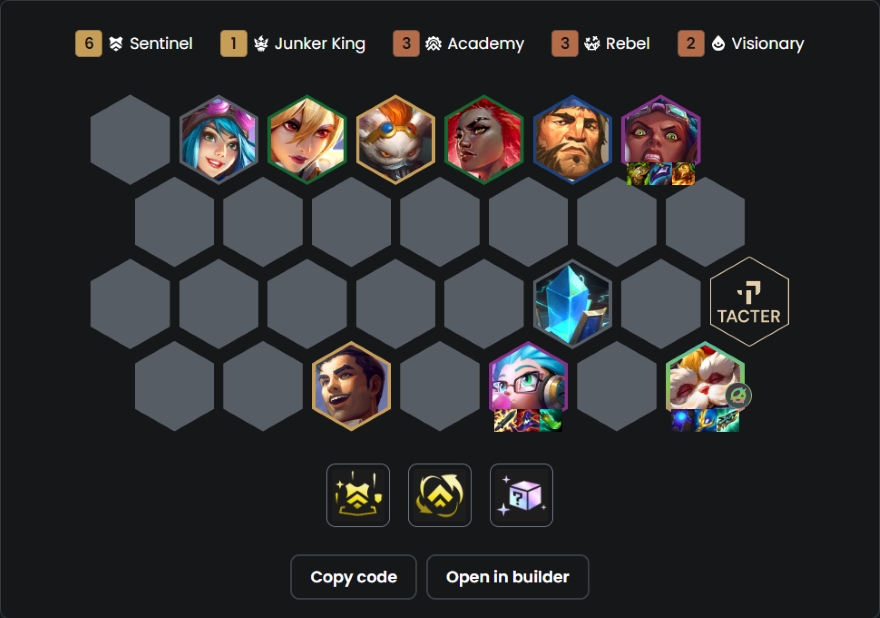Select the Rebel trait badge
Screen dimensions: 880x618
click(x=565, y=44)
